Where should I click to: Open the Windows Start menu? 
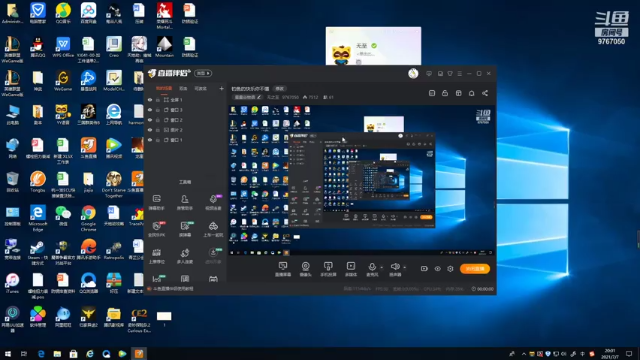[x=8, y=354]
